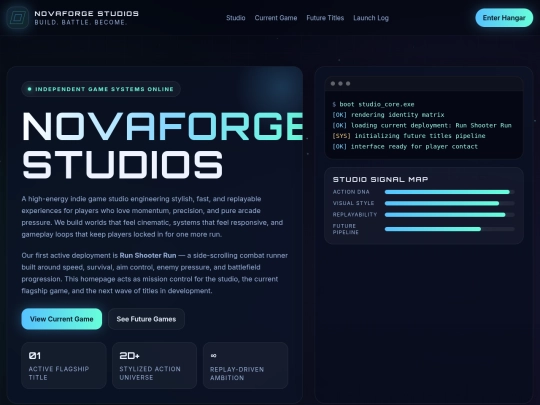The height and width of the screenshot is (405, 540).
Task: Click the infinity symbol on Replay-Driven card
Action: (x=214, y=355)
